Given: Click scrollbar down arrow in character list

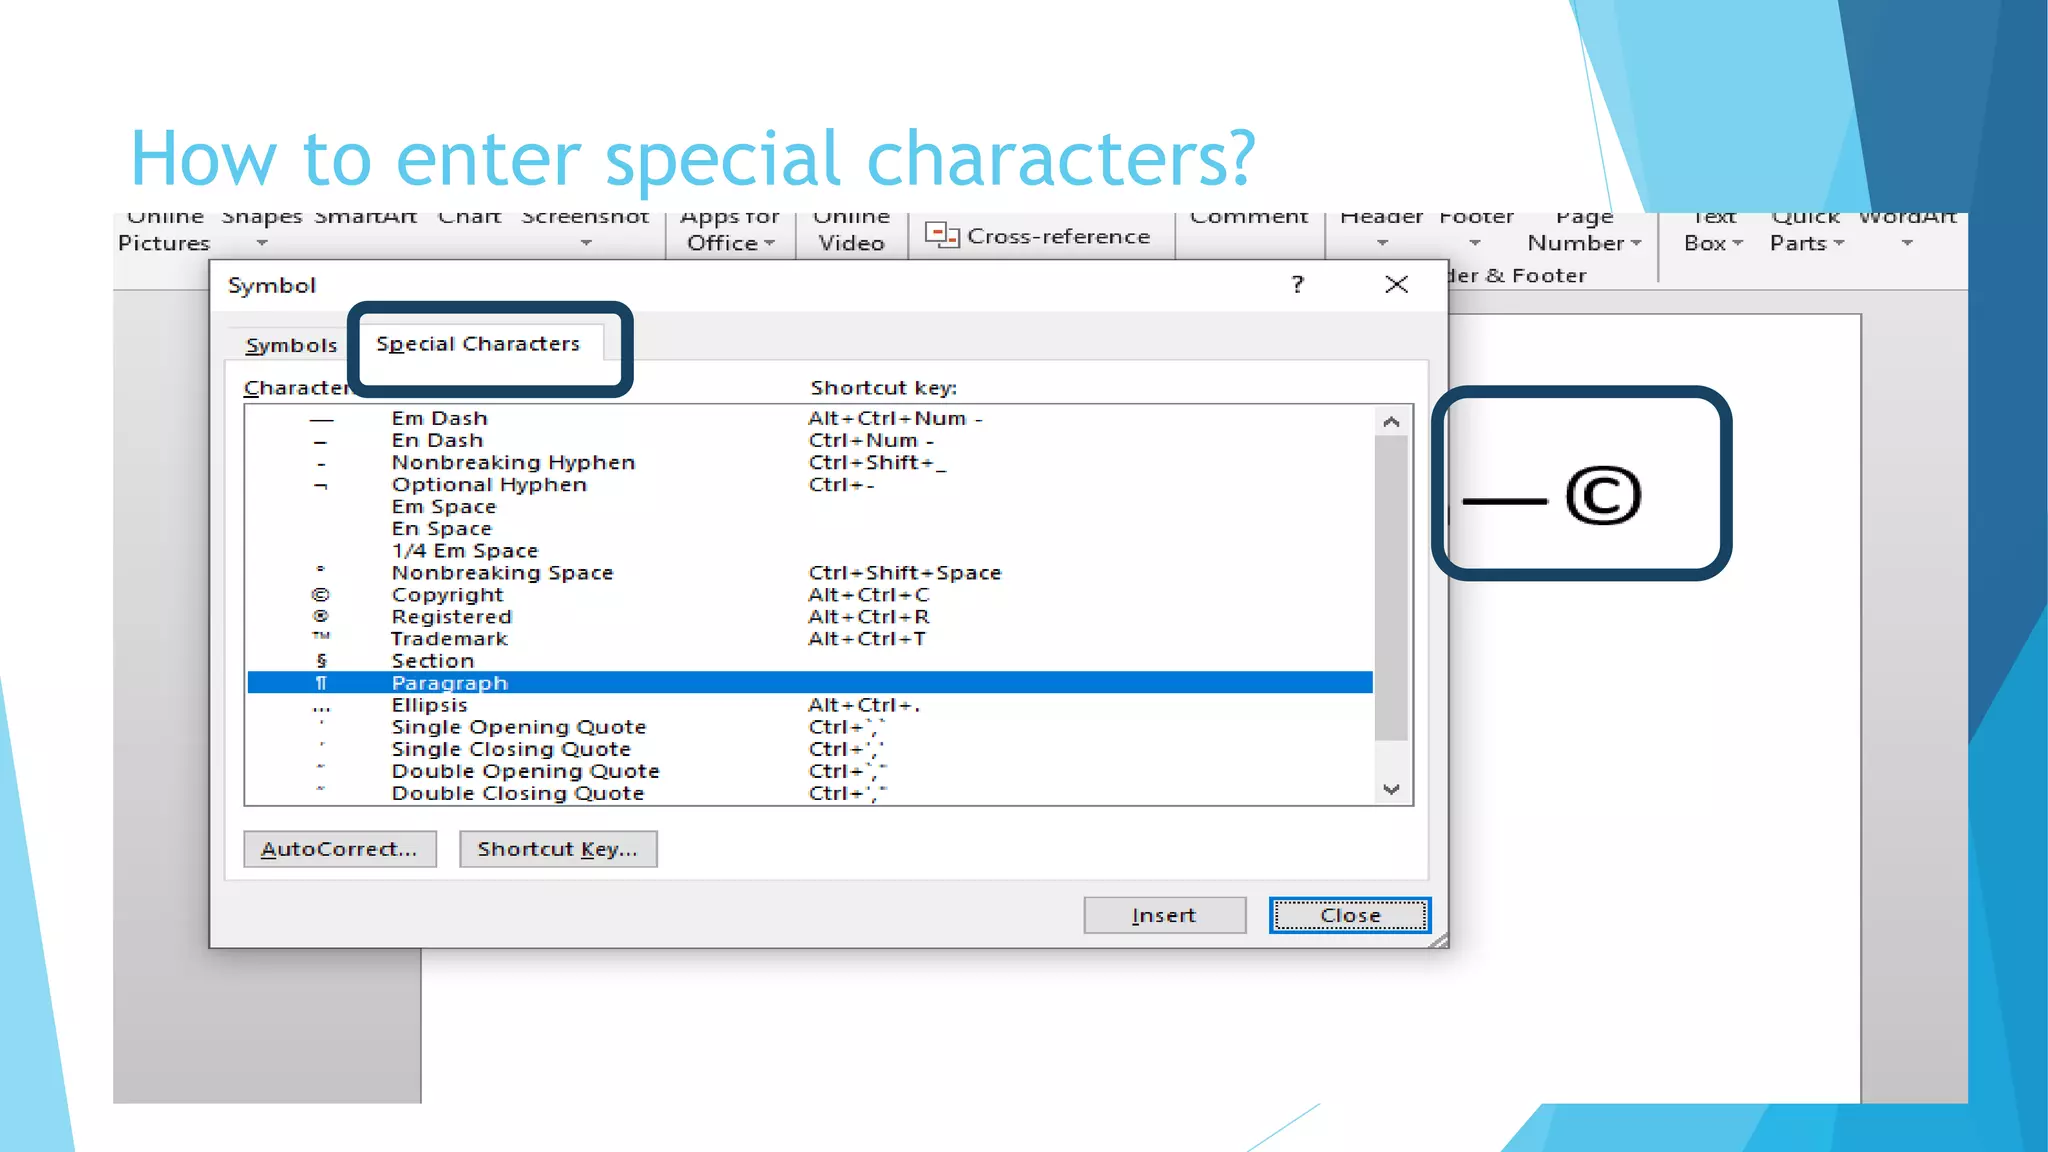Looking at the screenshot, I should click(1391, 789).
